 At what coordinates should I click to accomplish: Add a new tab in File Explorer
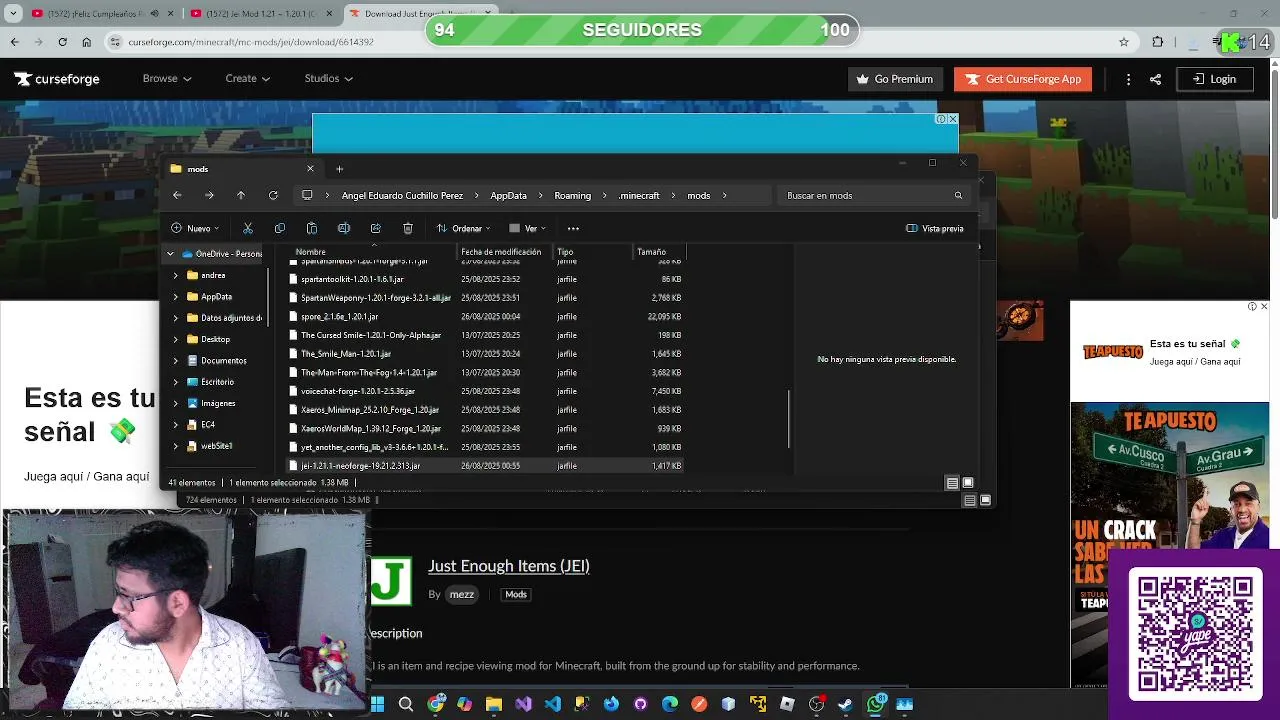tap(339, 169)
